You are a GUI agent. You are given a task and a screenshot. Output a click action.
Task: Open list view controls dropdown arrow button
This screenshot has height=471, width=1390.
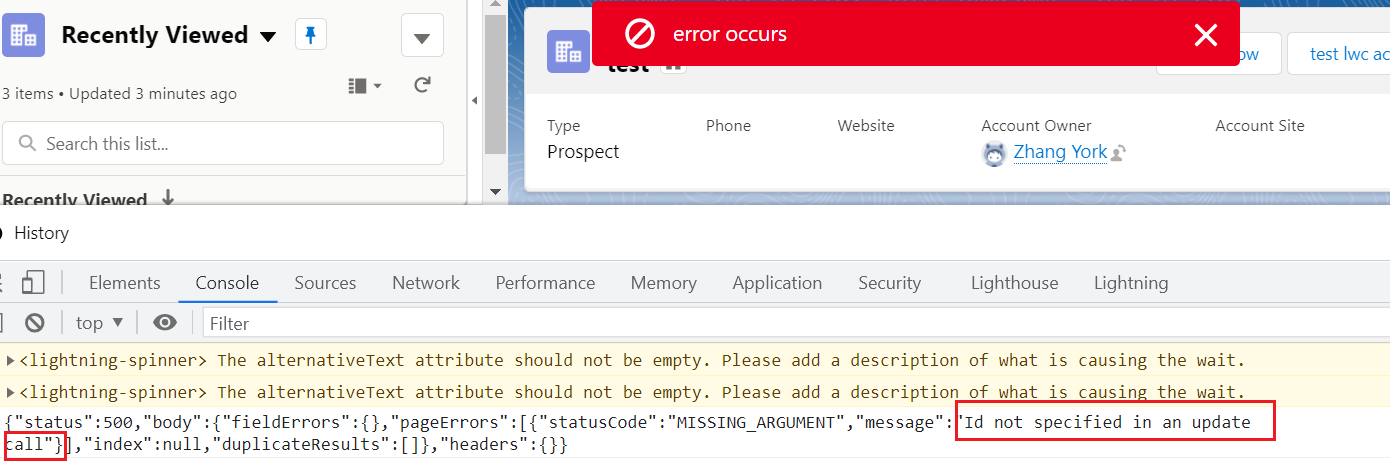click(422, 37)
